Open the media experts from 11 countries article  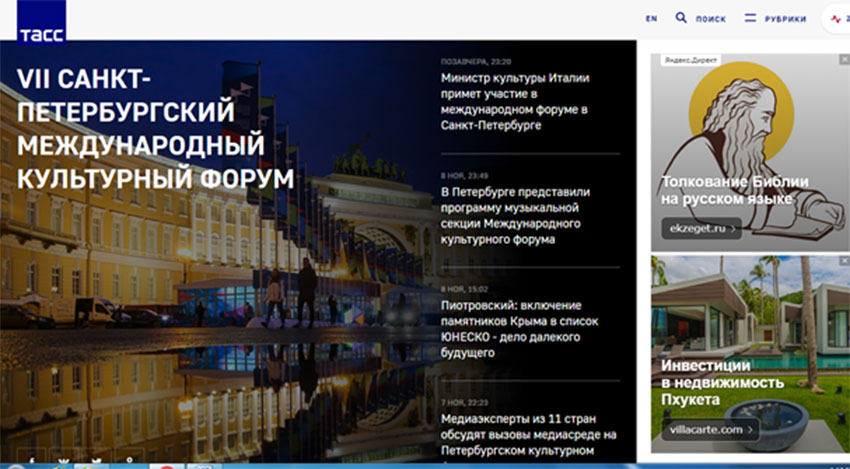(x=528, y=435)
